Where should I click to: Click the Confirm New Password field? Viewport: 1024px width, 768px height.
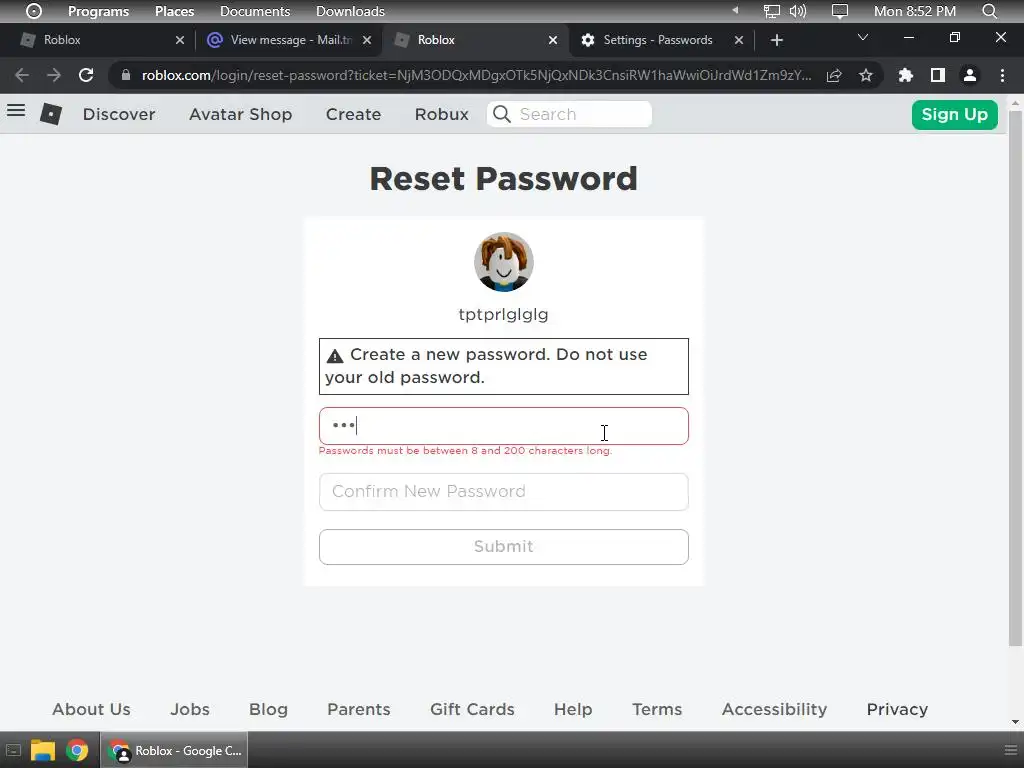504,491
